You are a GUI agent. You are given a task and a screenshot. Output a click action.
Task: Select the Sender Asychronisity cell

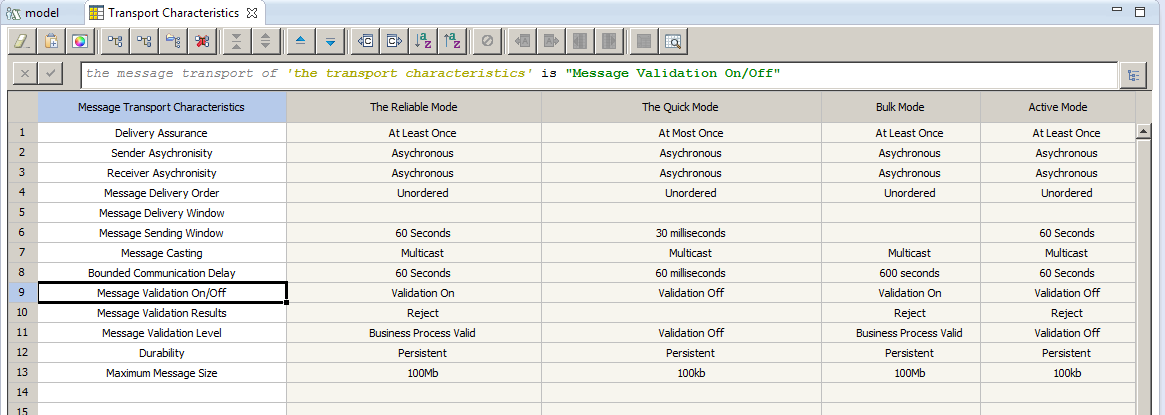(161, 153)
